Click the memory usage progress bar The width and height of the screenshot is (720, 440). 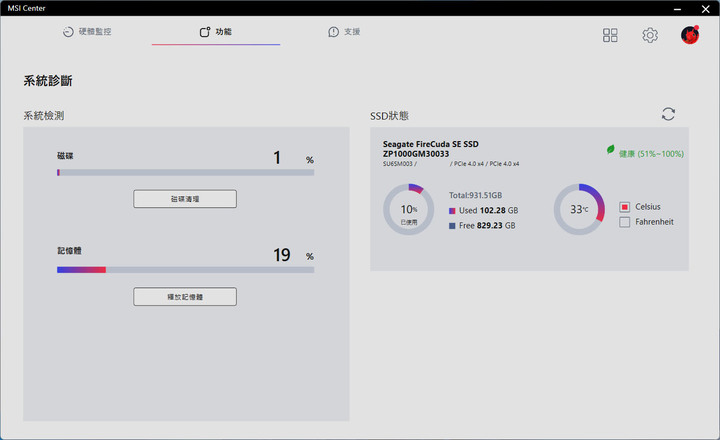click(186, 270)
